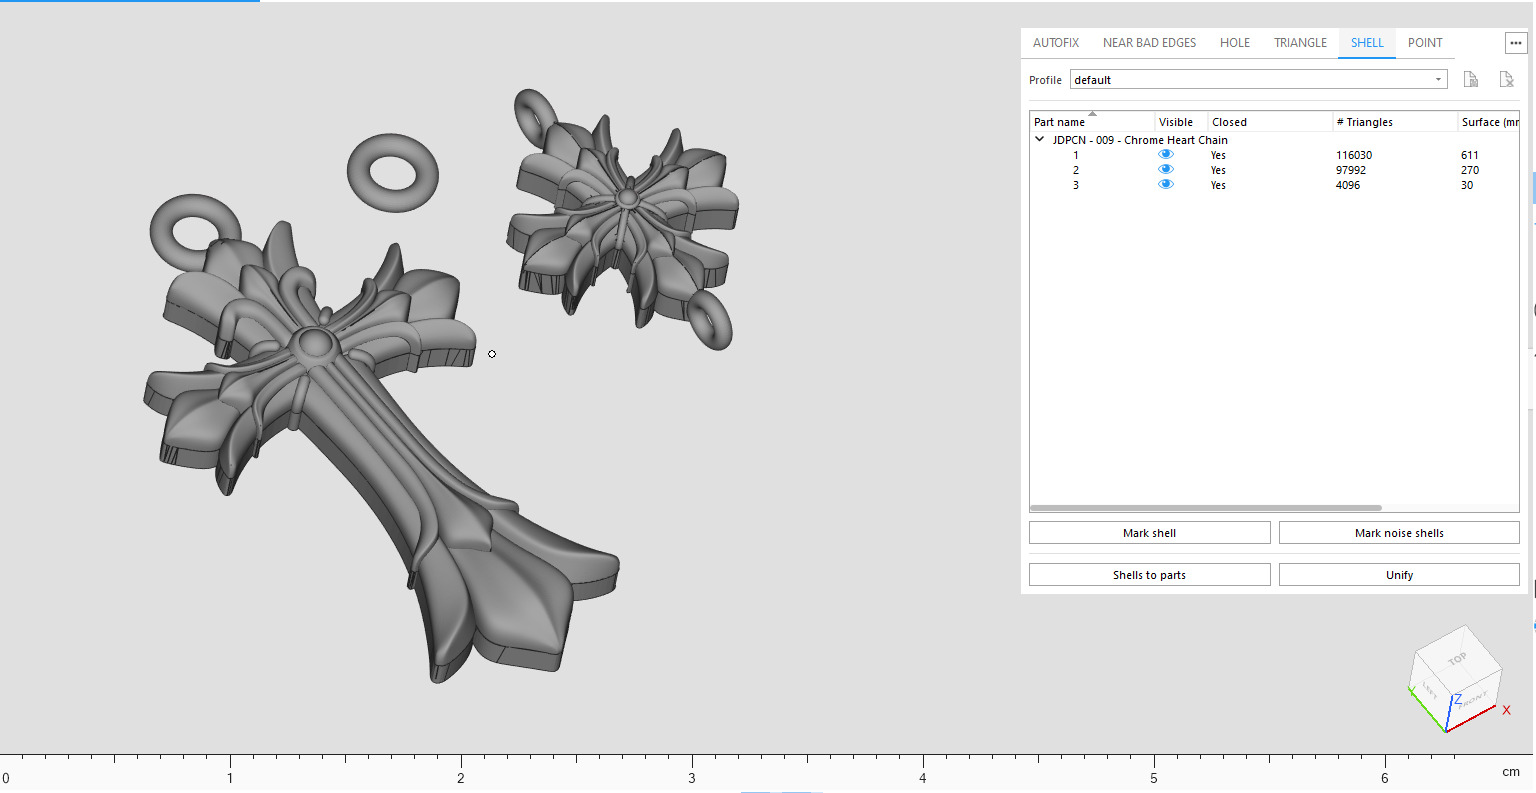Click triangle count 4096
Viewport: 1536px width, 793px height.
point(1348,185)
